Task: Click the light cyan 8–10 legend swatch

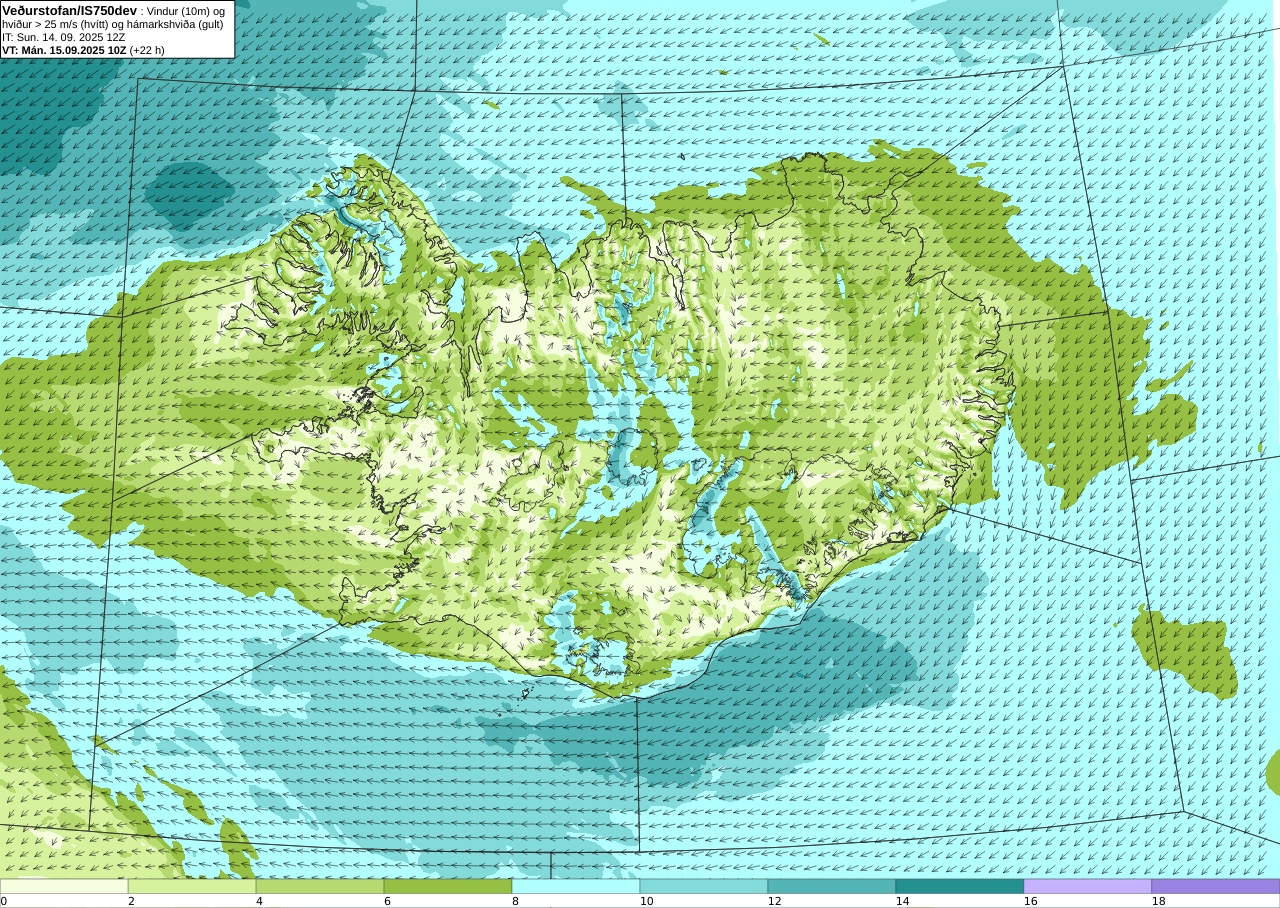Action: point(576,886)
